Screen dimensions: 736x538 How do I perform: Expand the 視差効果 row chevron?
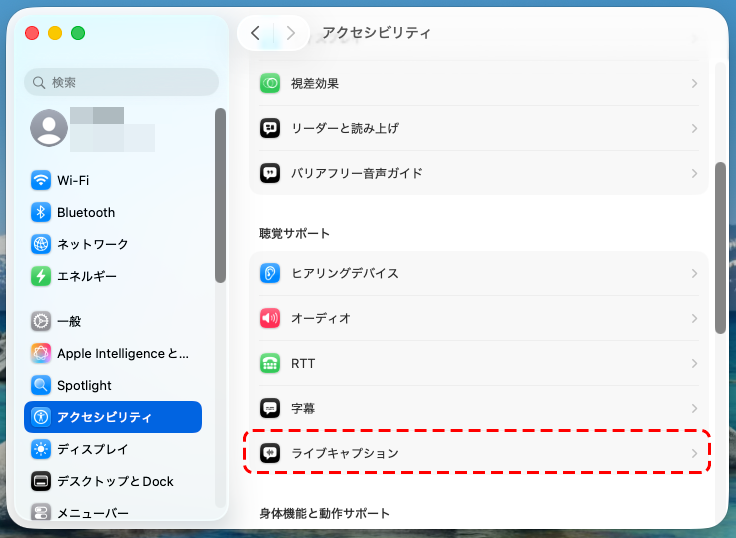(694, 83)
